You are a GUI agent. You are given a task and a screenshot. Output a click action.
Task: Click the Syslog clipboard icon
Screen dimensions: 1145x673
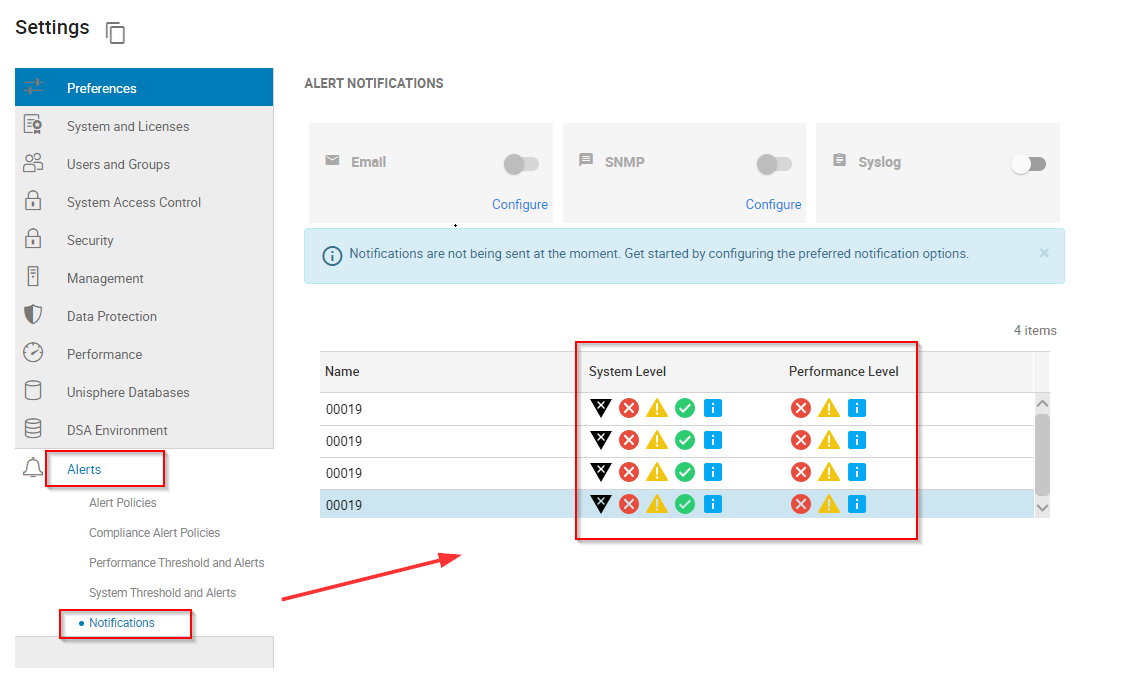click(840, 160)
